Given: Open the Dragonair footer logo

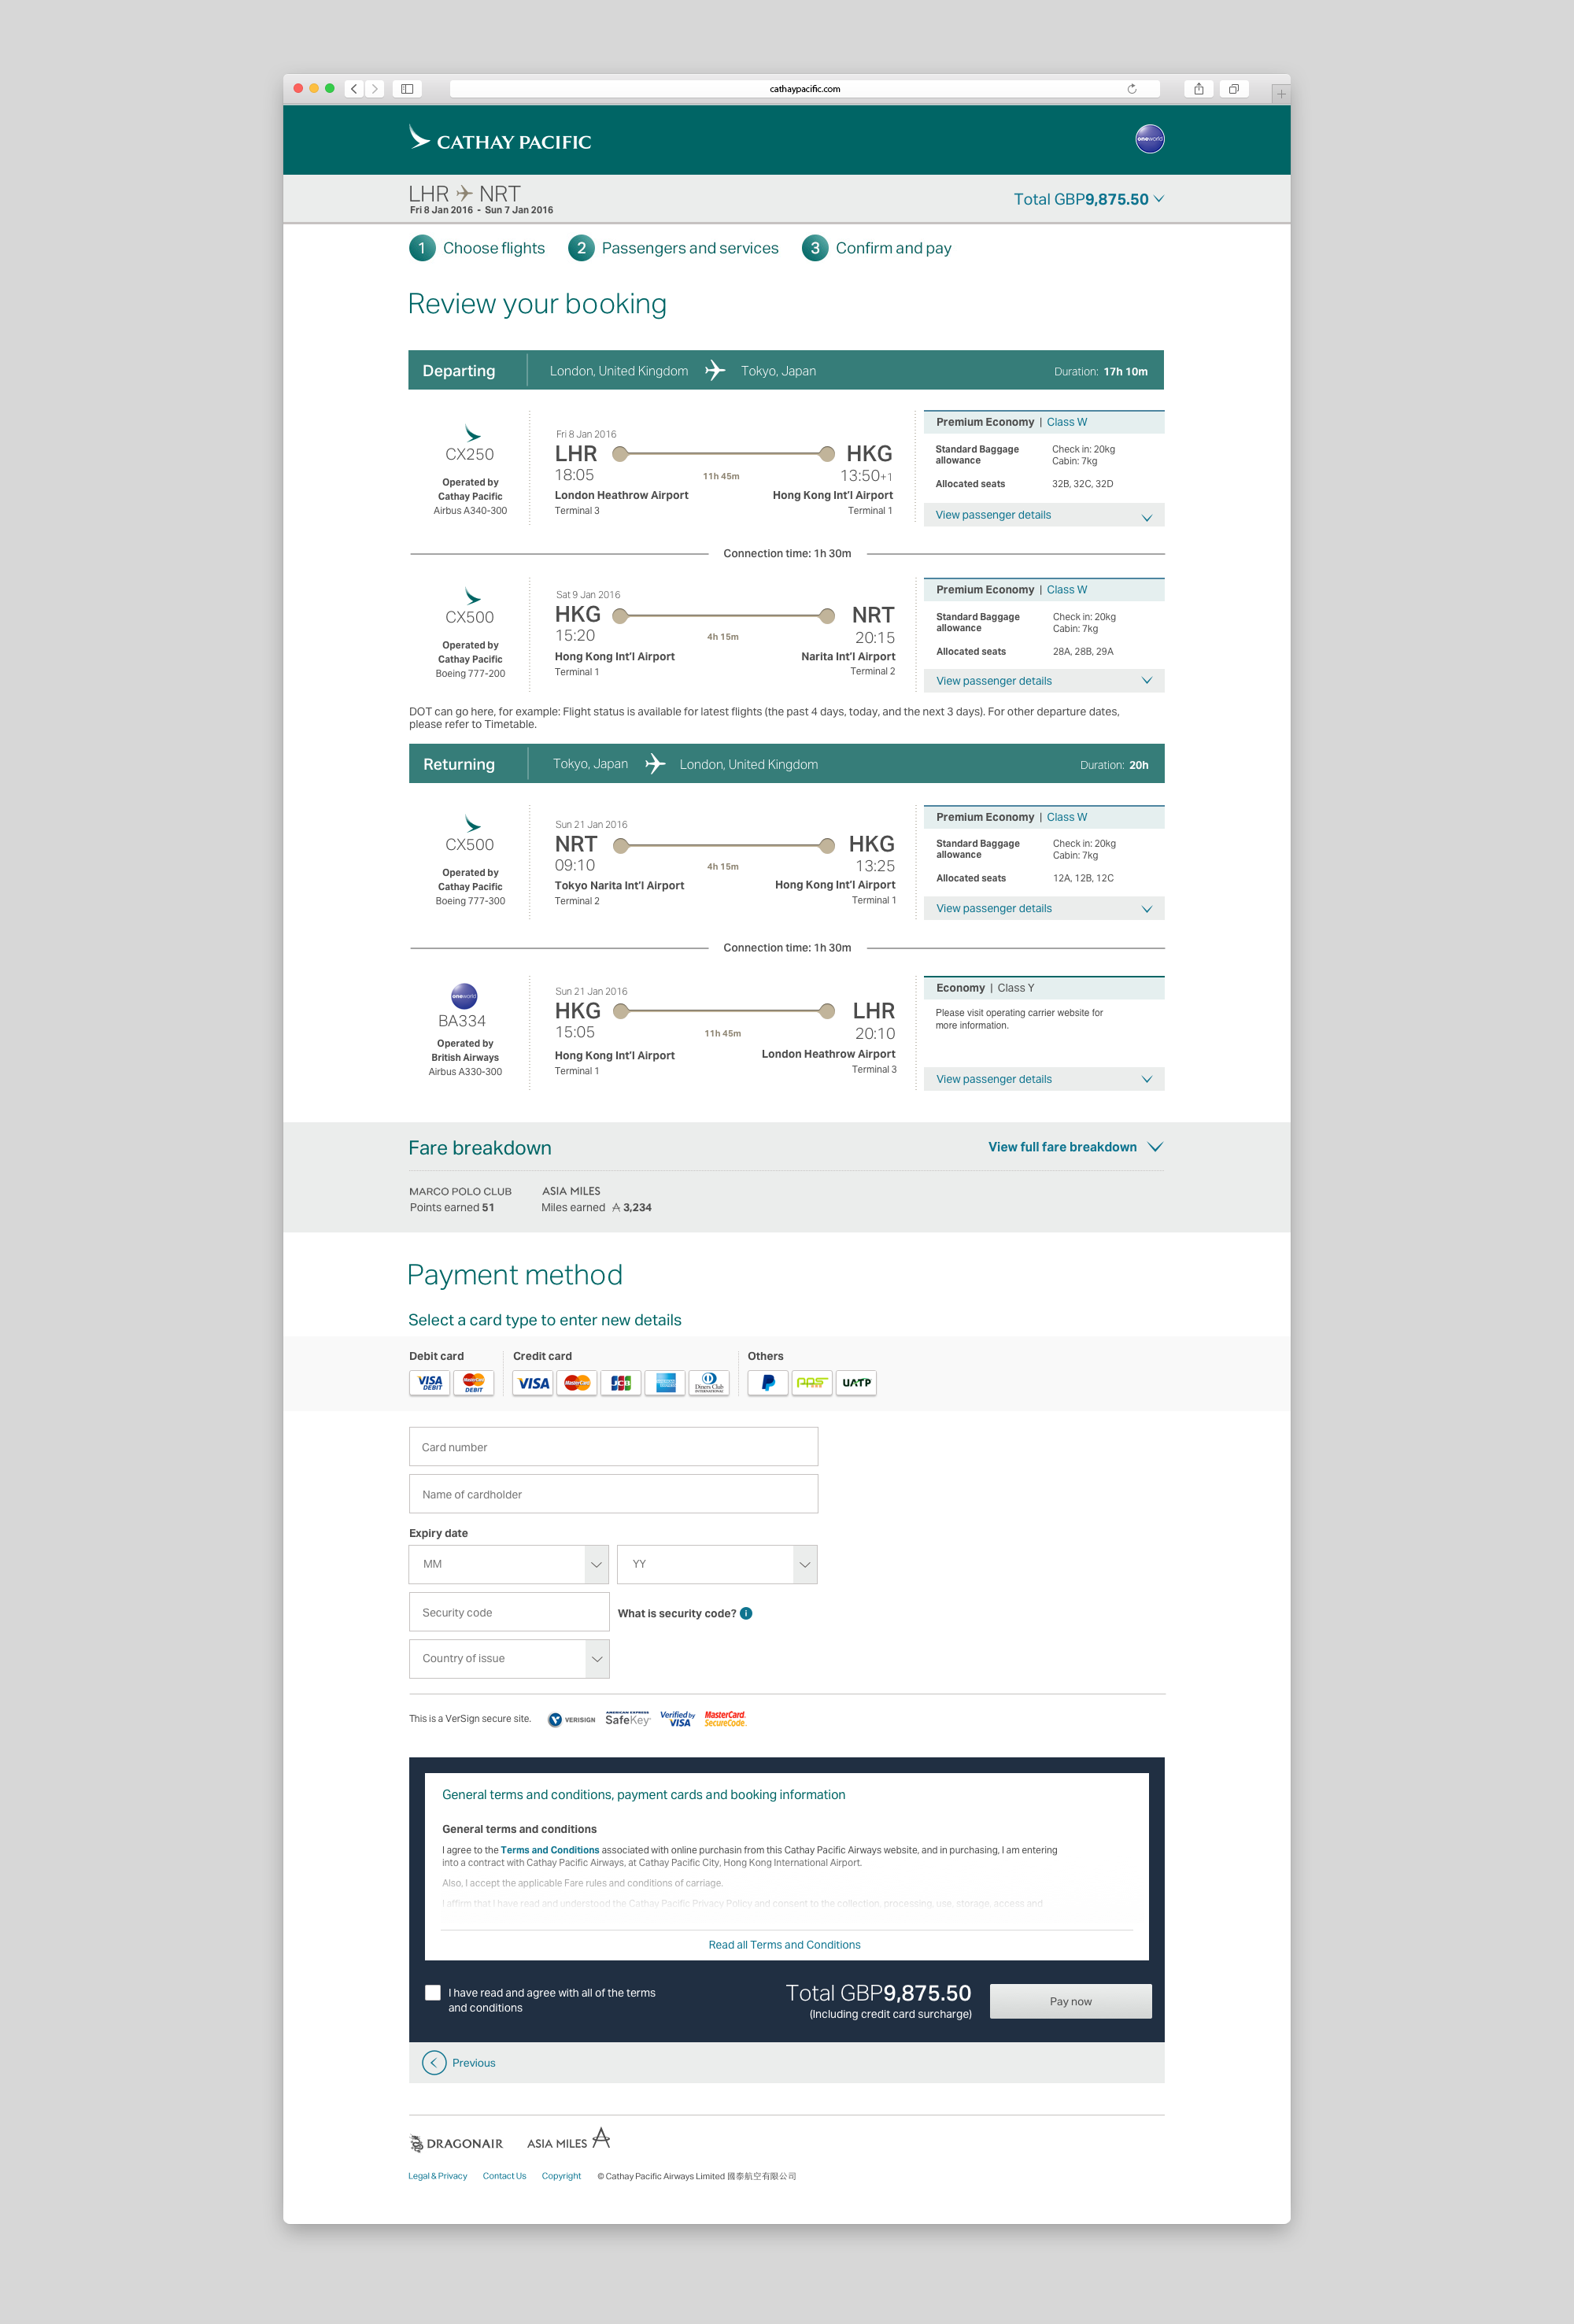Looking at the screenshot, I should click(x=456, y=2143).
